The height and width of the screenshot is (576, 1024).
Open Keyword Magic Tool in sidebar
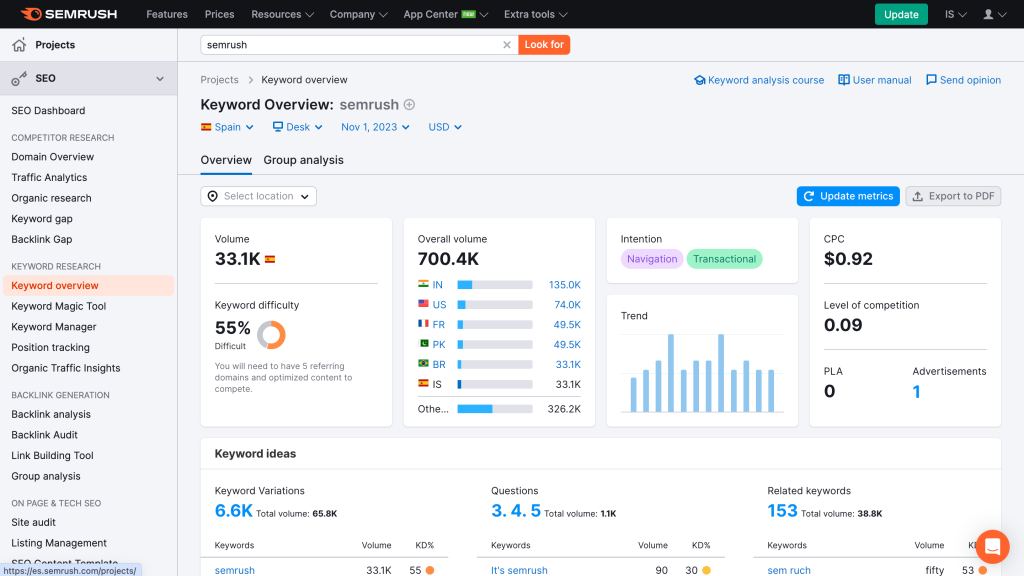coord(59,306)
